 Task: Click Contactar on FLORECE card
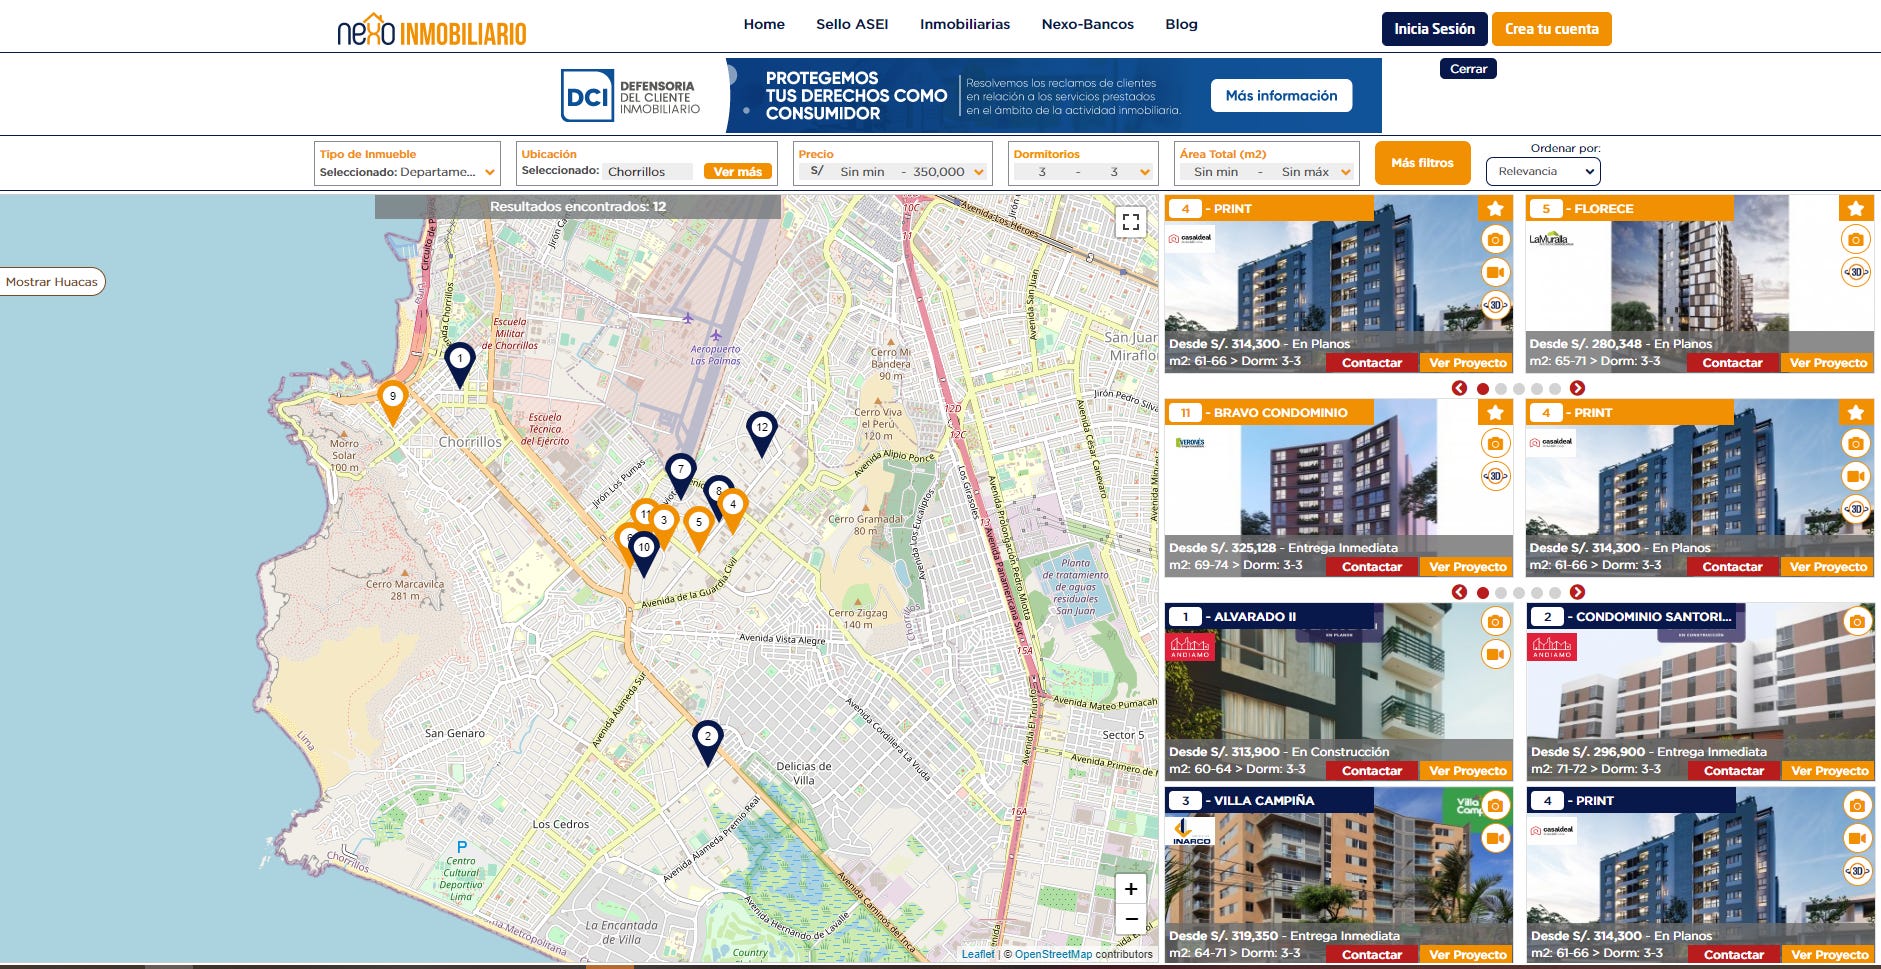tap(1732, 363)
